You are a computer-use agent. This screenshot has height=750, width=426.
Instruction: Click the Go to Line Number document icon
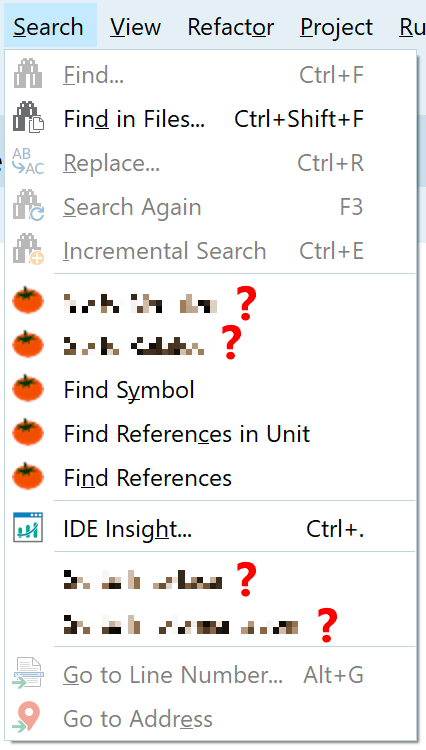(x=28, y=673)
